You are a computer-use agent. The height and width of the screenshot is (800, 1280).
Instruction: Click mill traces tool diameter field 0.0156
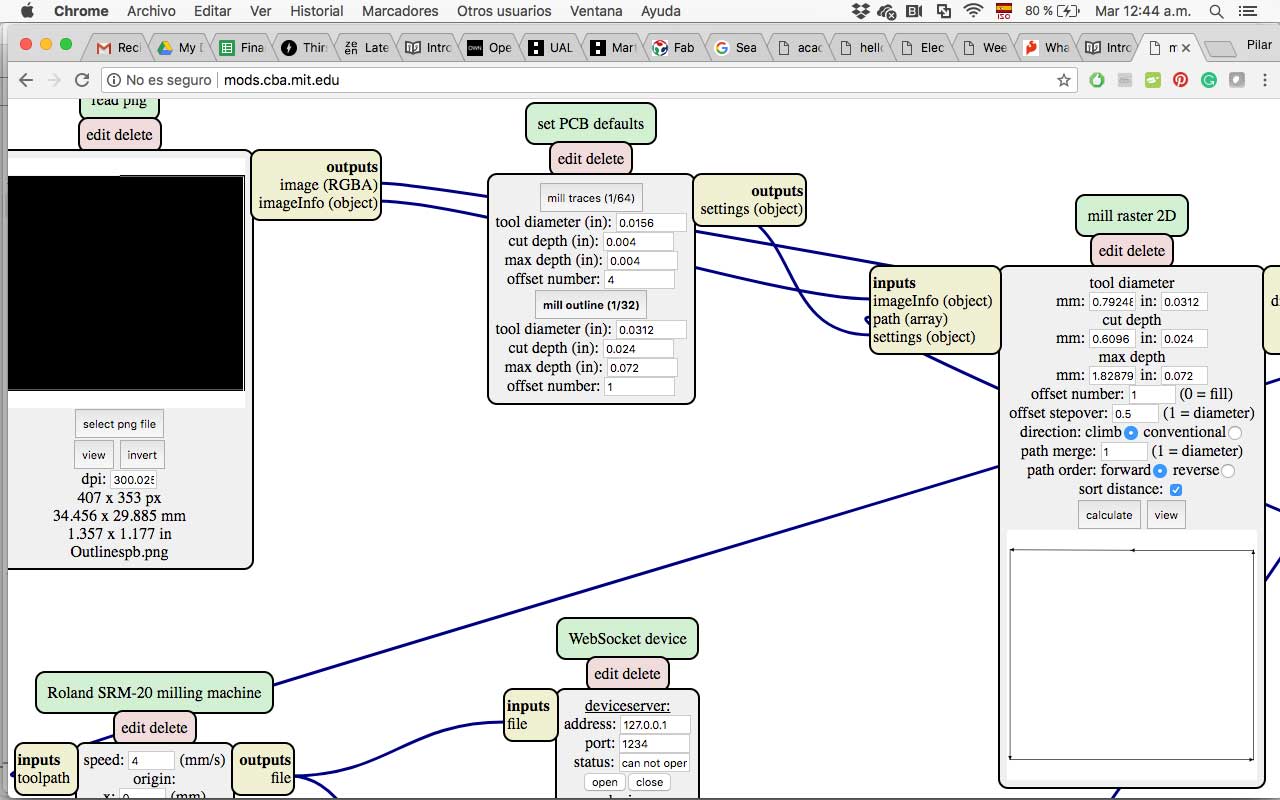(651, 222)
